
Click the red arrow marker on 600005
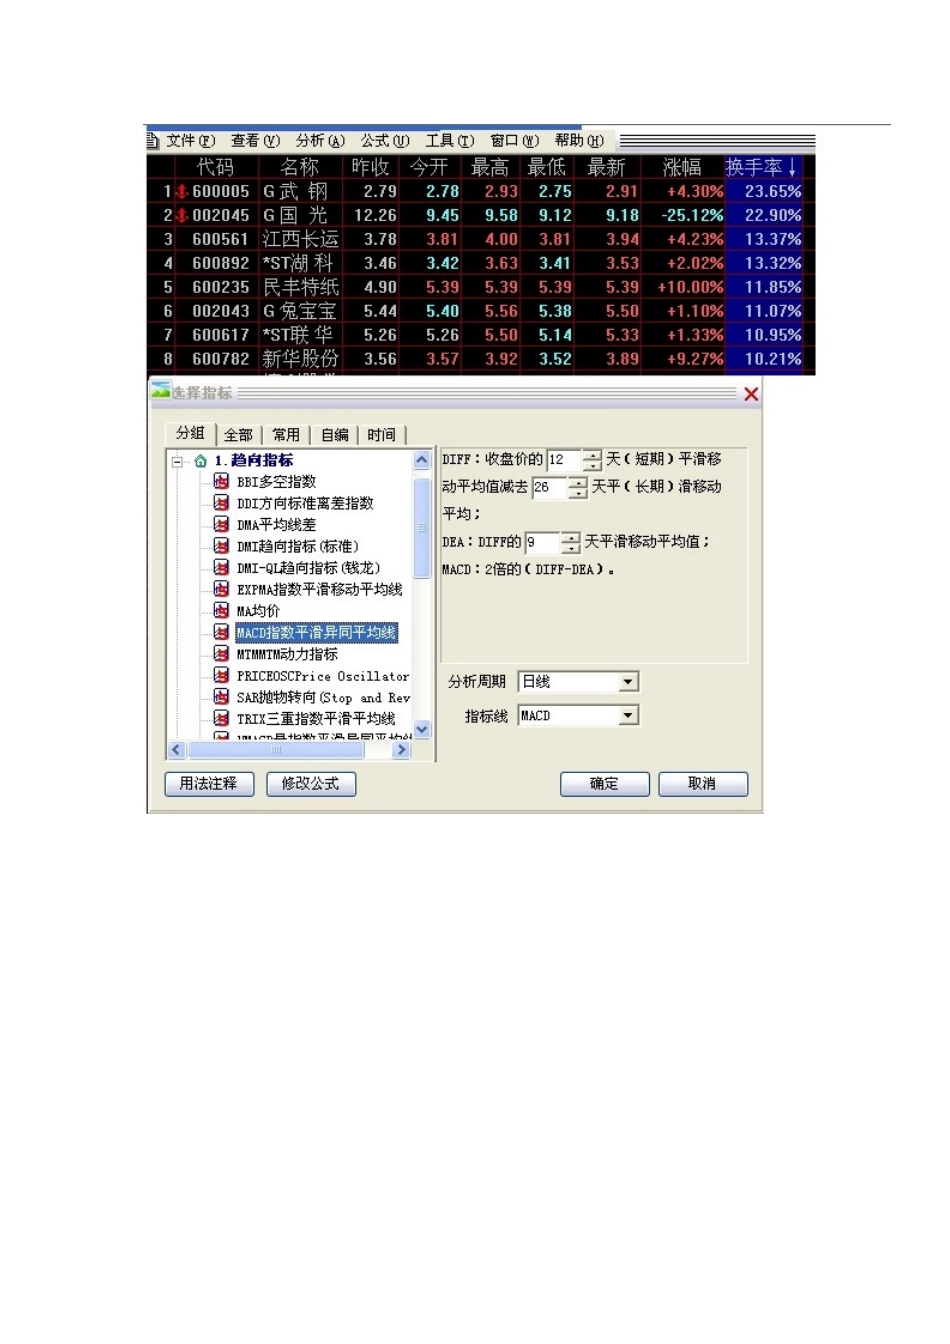182,191
